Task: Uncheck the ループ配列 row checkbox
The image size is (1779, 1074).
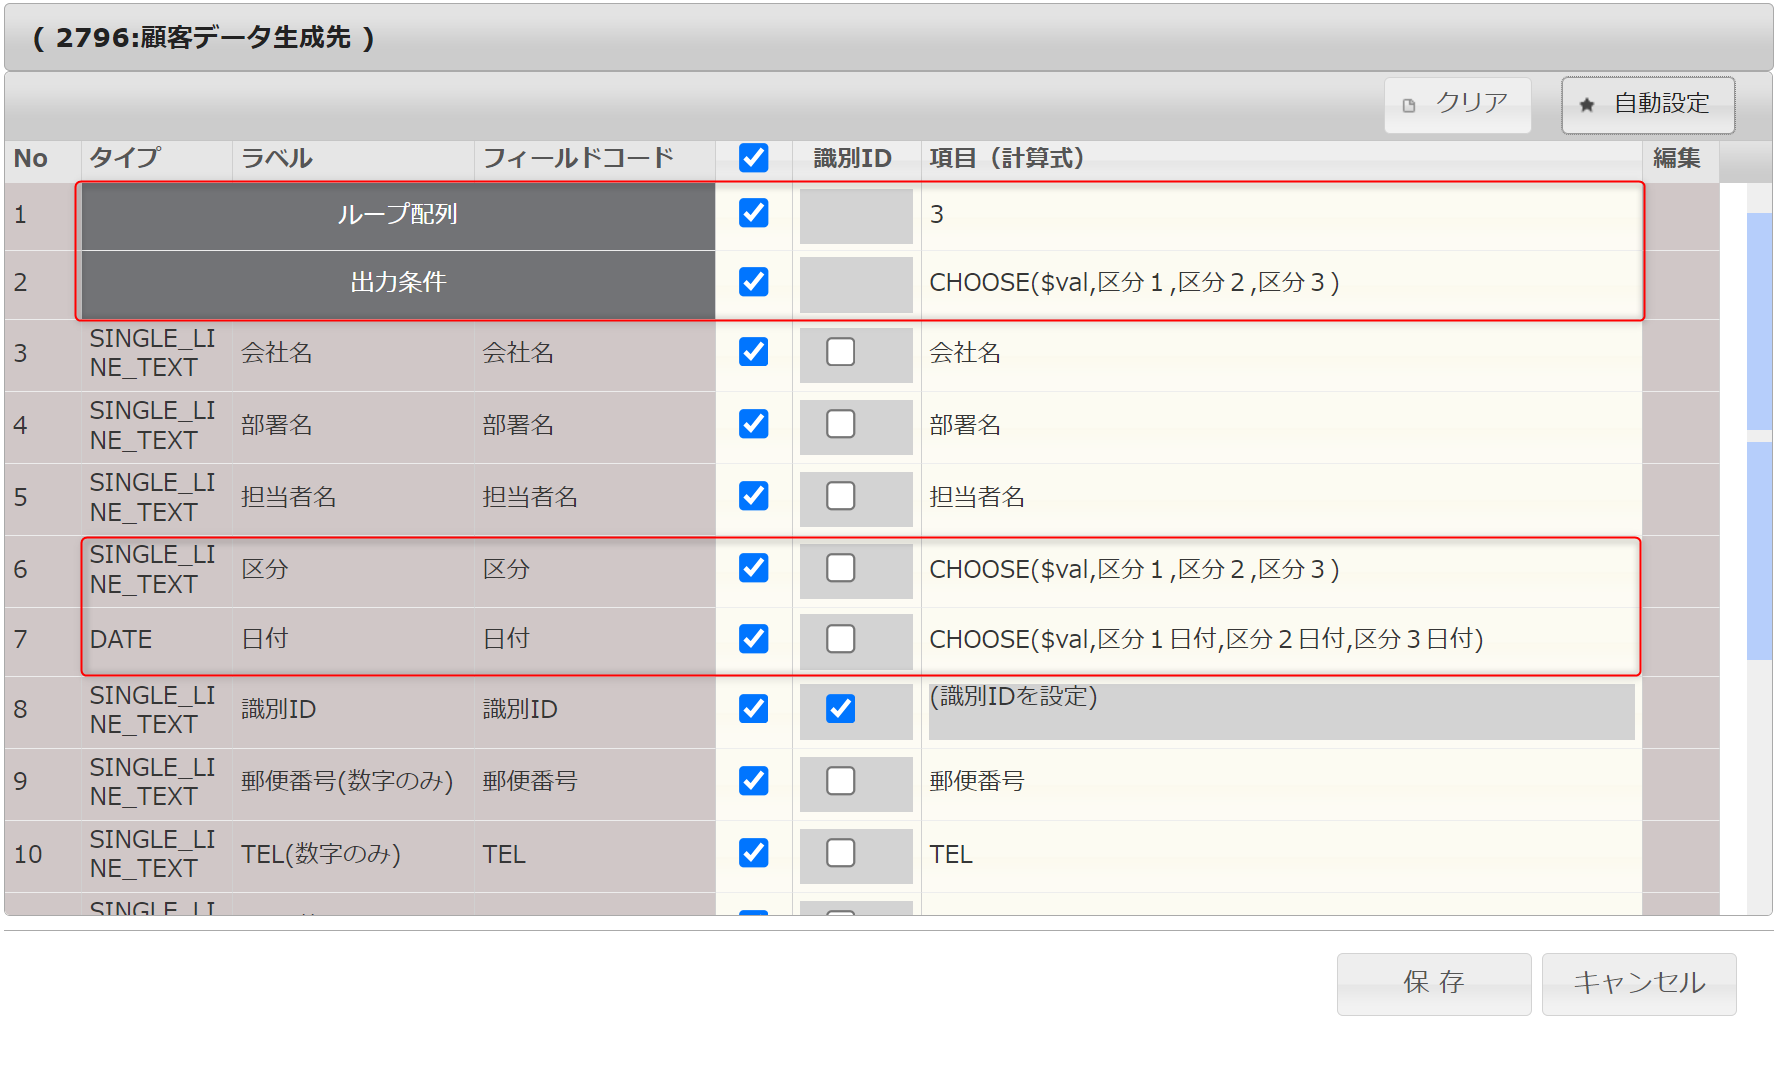Action: 754,213
